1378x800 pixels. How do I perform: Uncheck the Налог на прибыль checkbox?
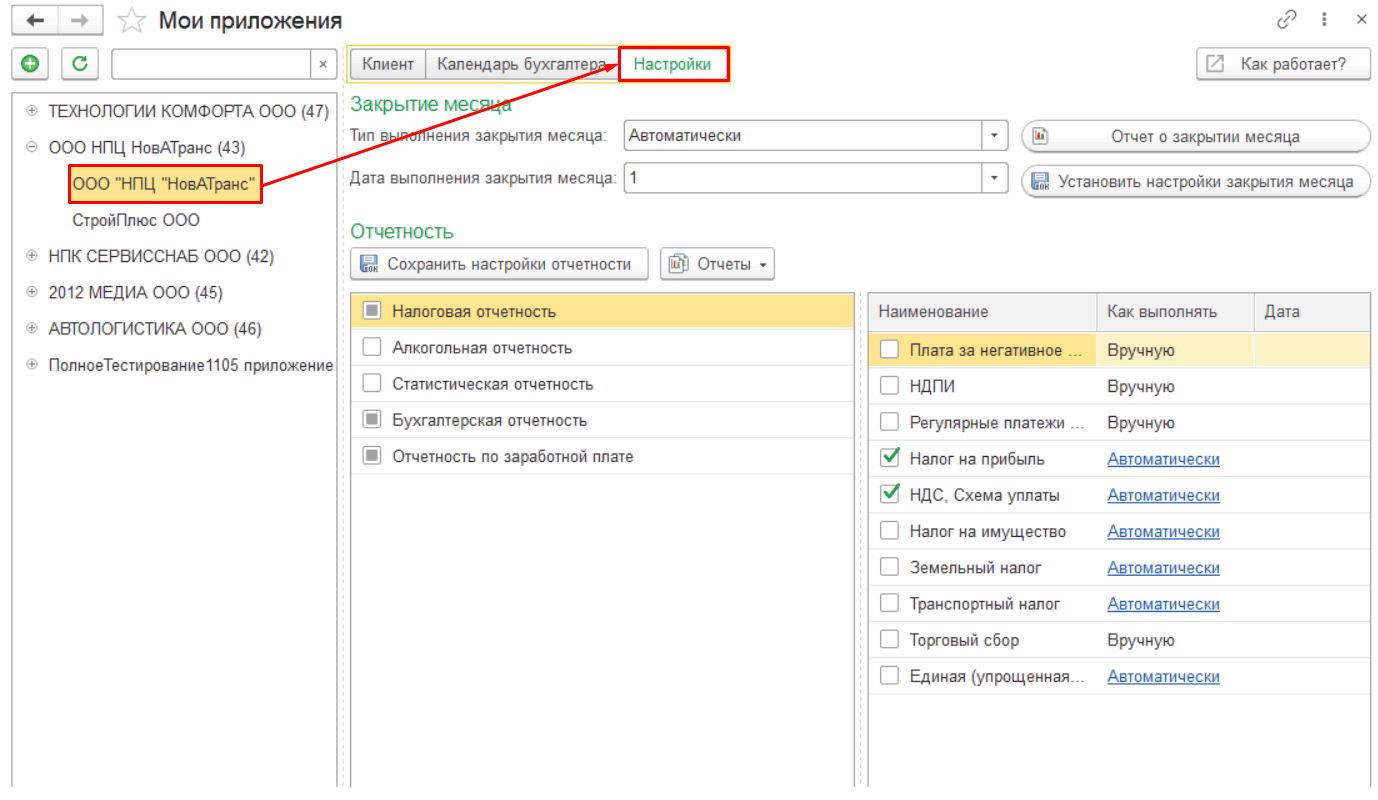tap(889, 459)
